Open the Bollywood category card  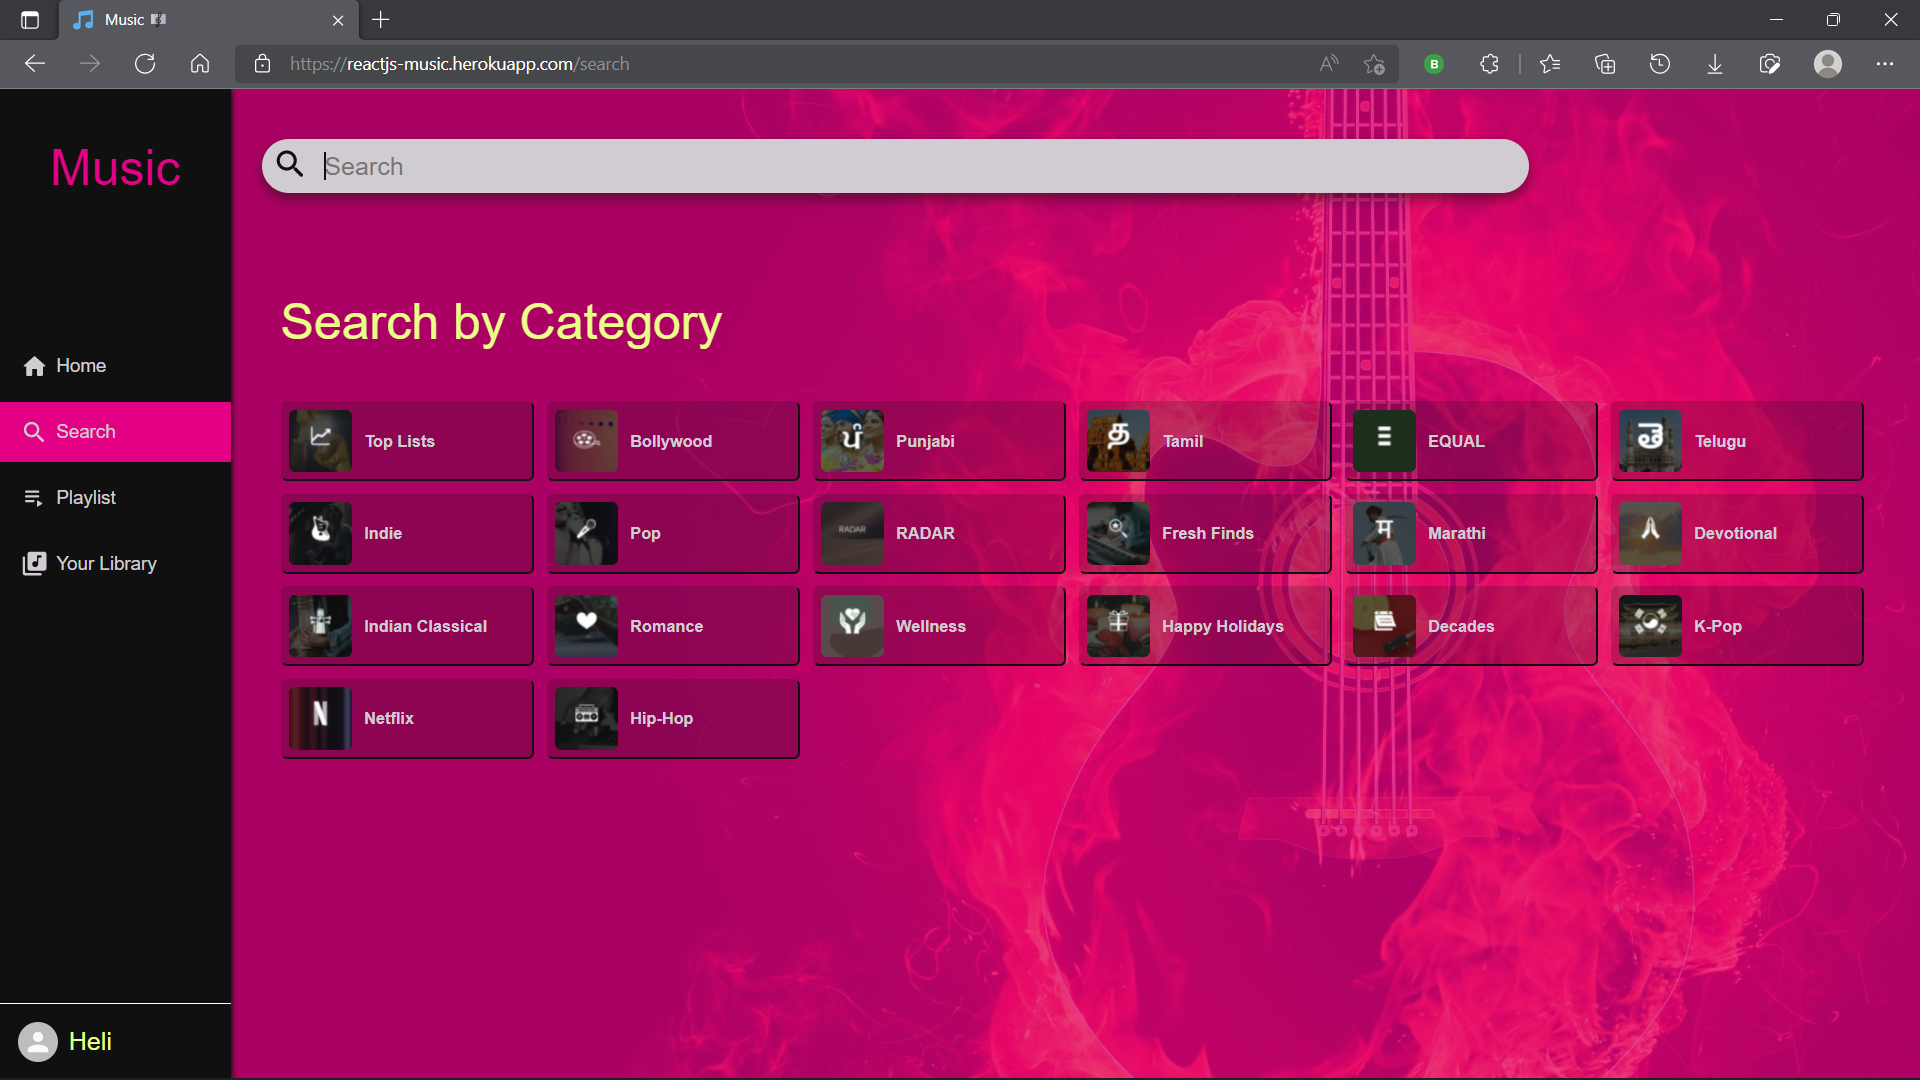click(672, 441)
